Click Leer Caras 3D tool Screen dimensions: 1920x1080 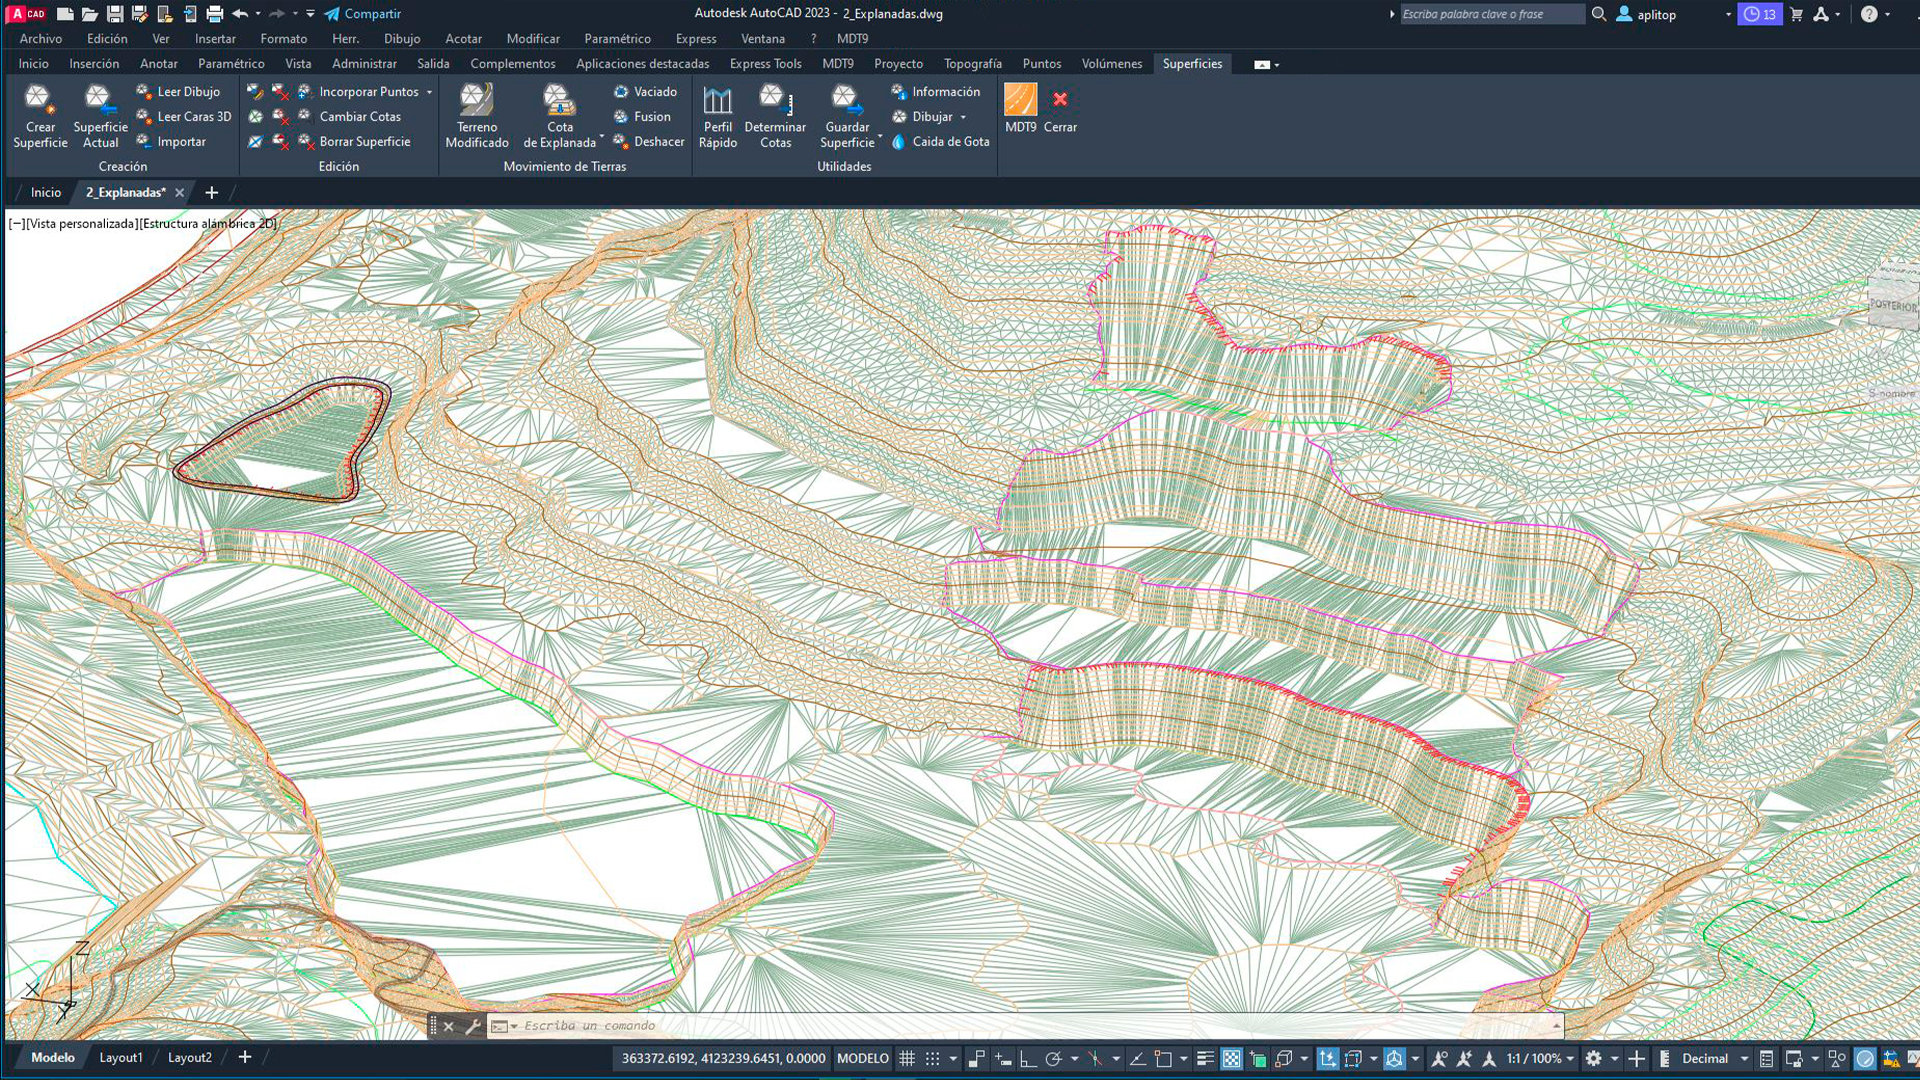coord(184,117)
